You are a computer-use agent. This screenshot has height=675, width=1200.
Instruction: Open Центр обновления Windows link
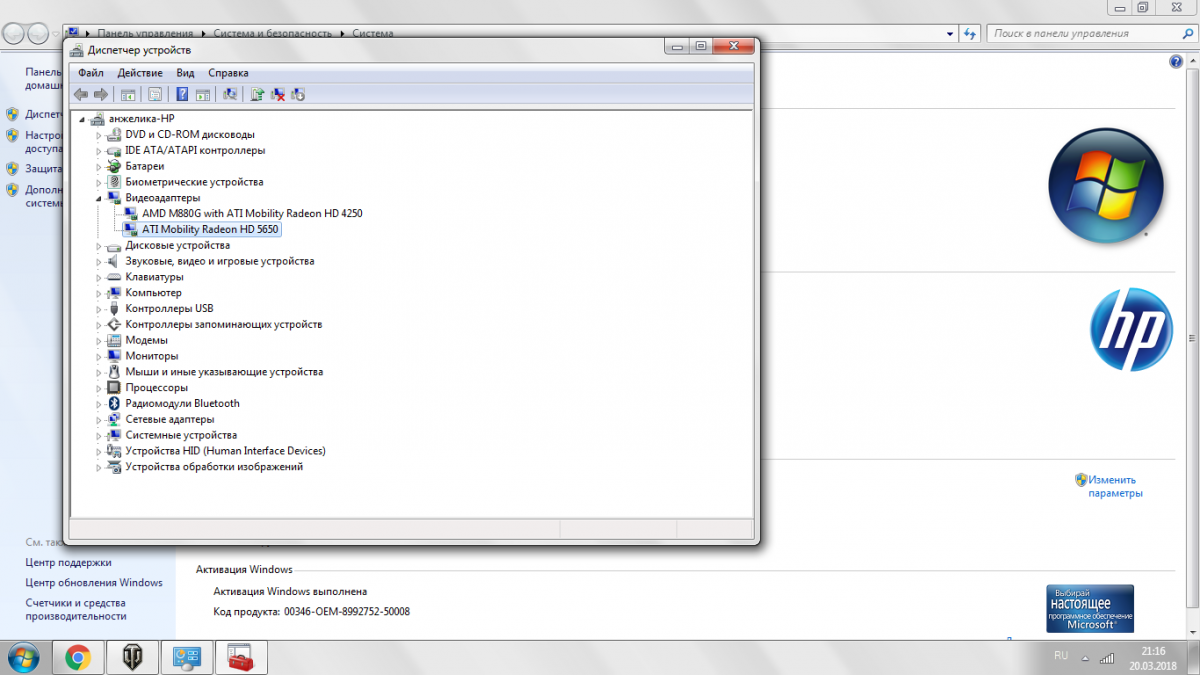[x=94, y=582]
